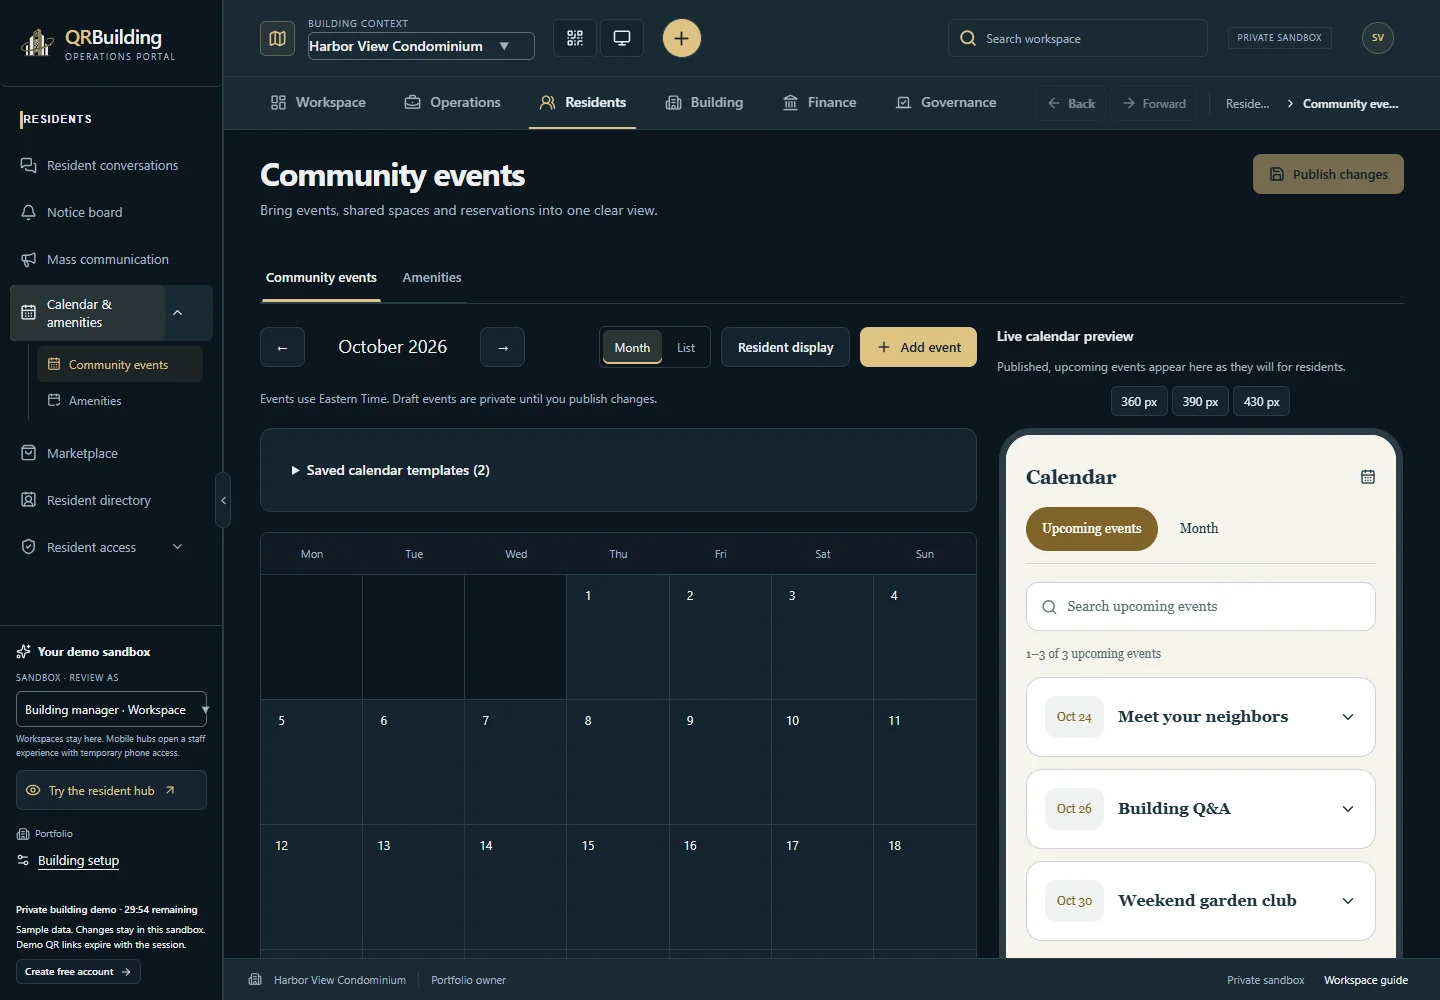Select the Amenities sidebar sub-item

(x=120, y=400)
